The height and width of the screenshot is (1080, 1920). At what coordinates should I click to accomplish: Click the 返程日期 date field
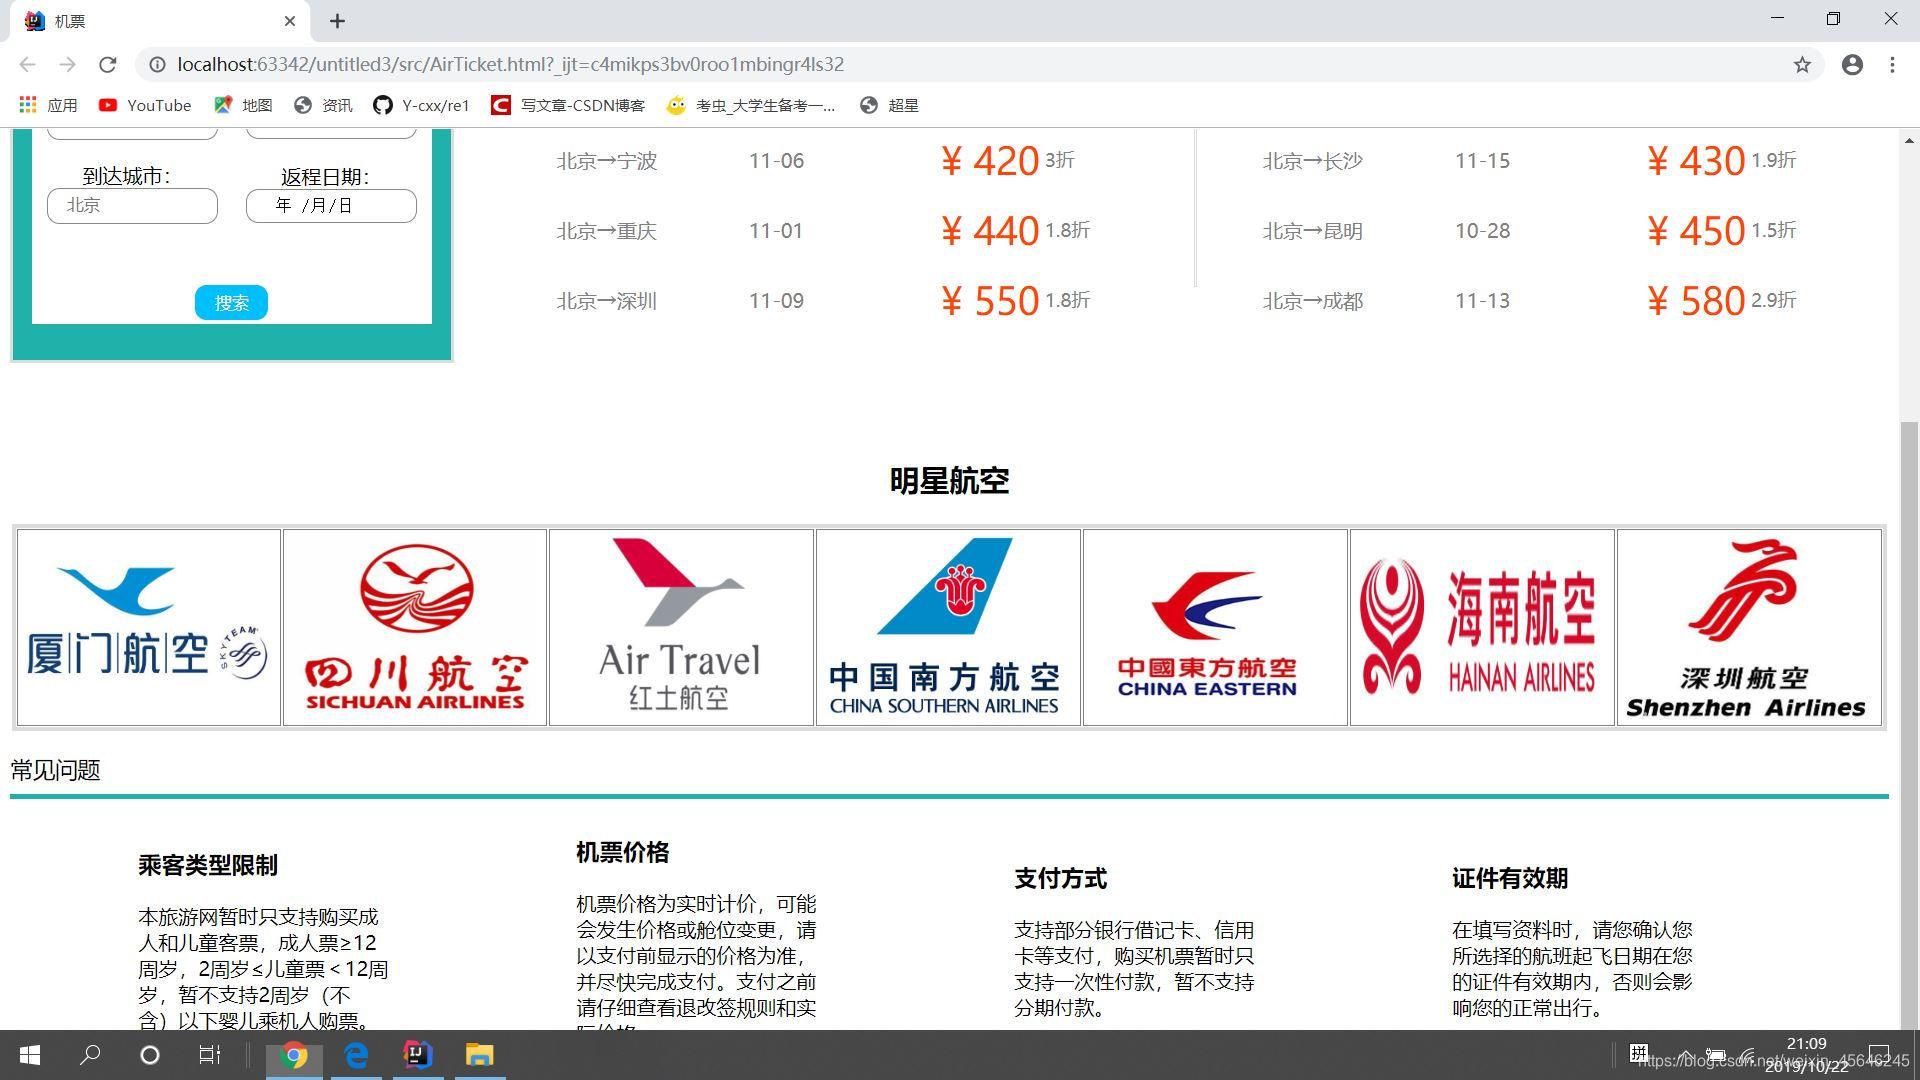[x=331, y=205]
